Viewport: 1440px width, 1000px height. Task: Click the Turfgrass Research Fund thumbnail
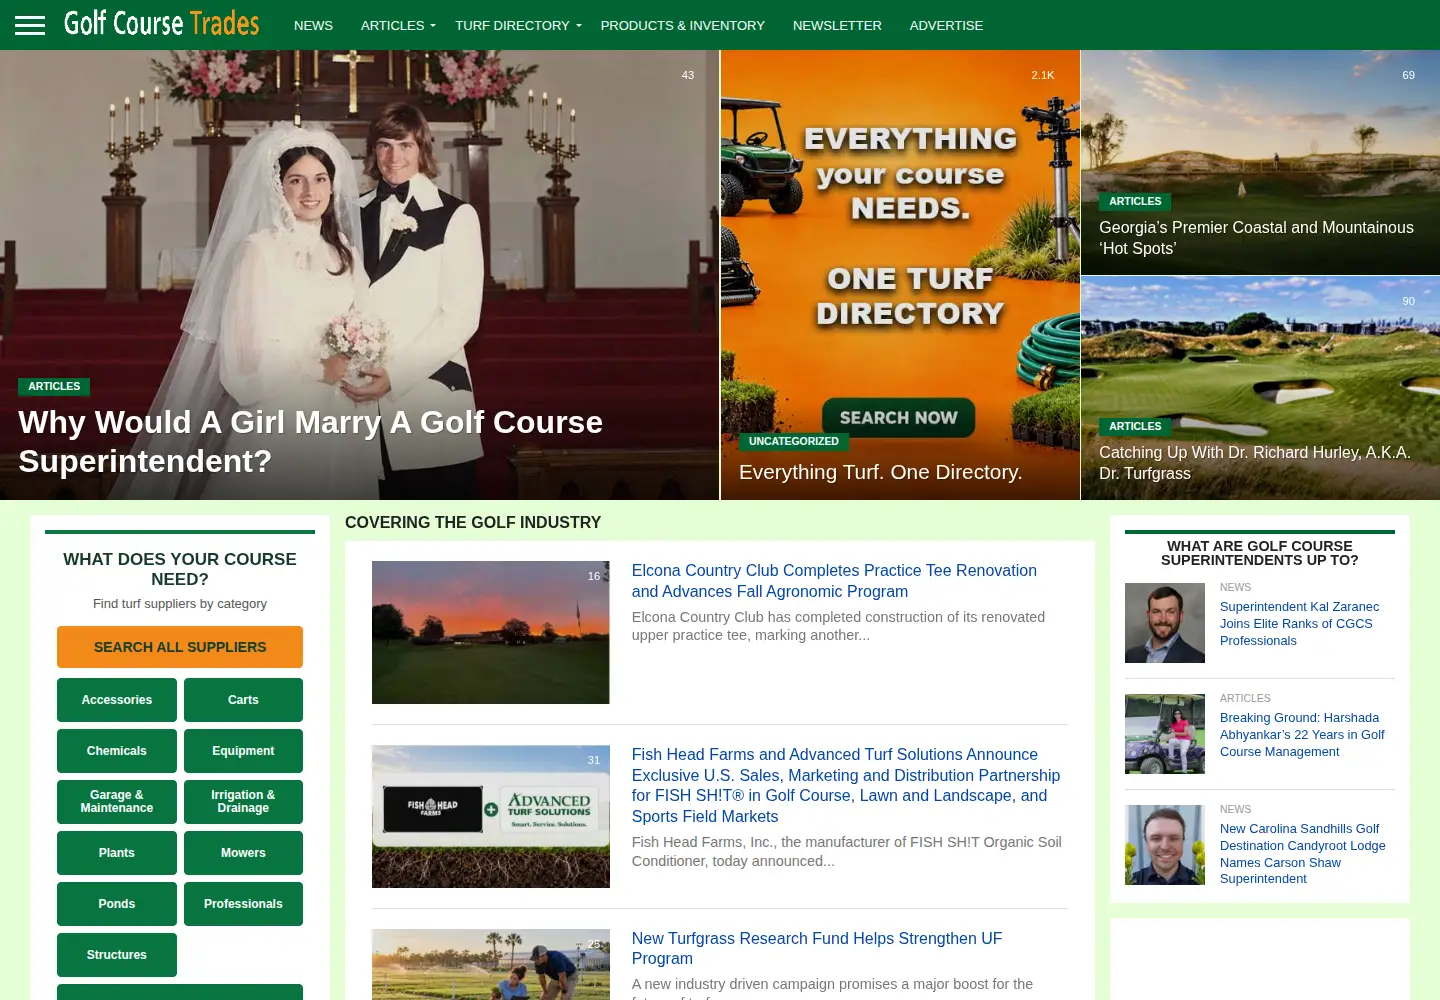click(x=490, y=964)
